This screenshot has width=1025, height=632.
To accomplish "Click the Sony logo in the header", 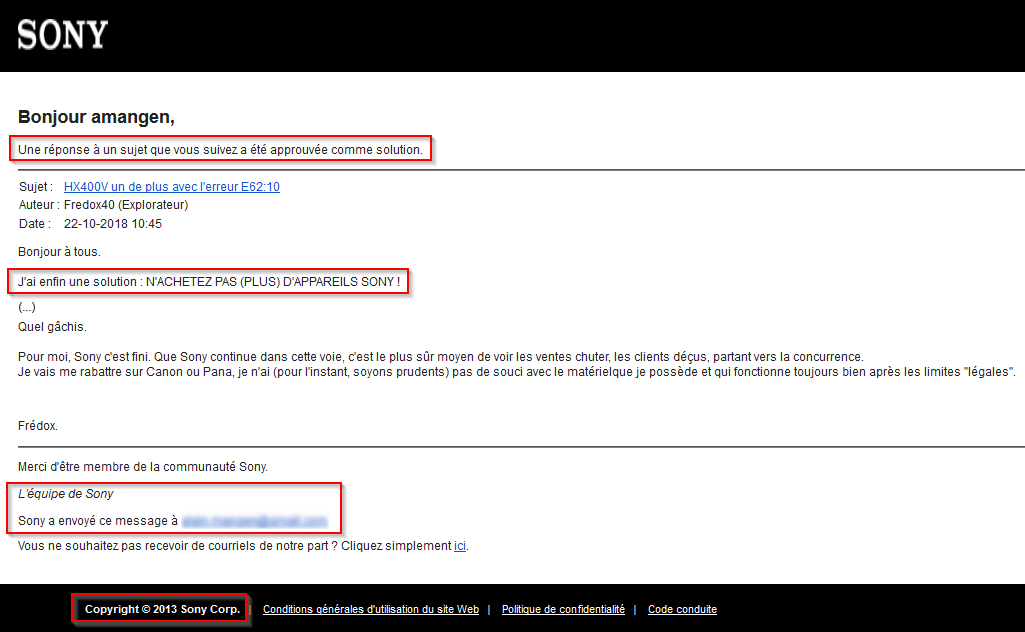I will tap(62, 35).
